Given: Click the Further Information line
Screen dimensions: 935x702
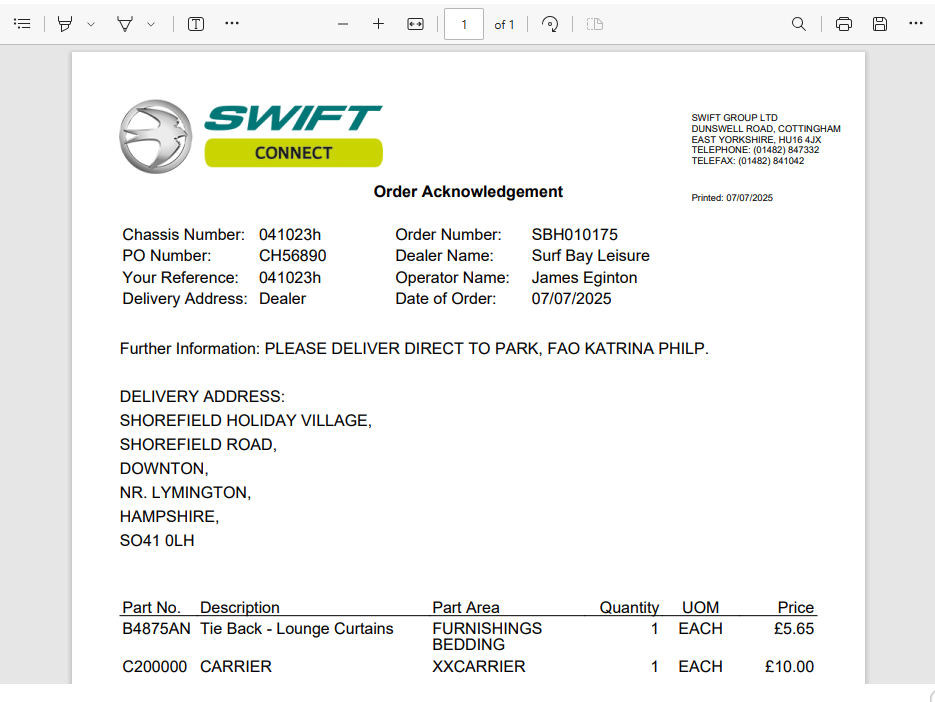Looking at the screenshot, I should pos(414,349).
